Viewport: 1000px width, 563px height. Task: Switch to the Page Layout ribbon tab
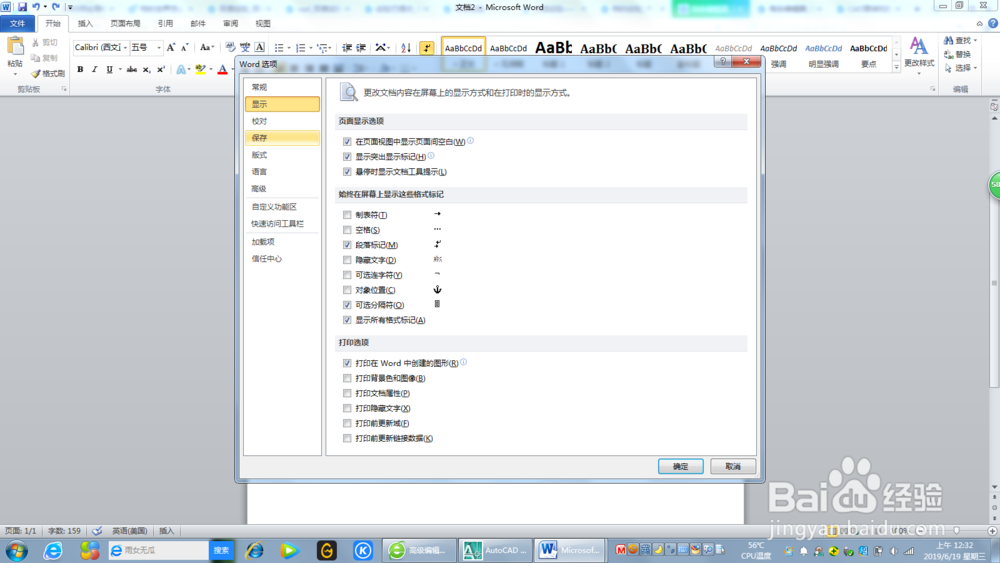coord(125,24)
